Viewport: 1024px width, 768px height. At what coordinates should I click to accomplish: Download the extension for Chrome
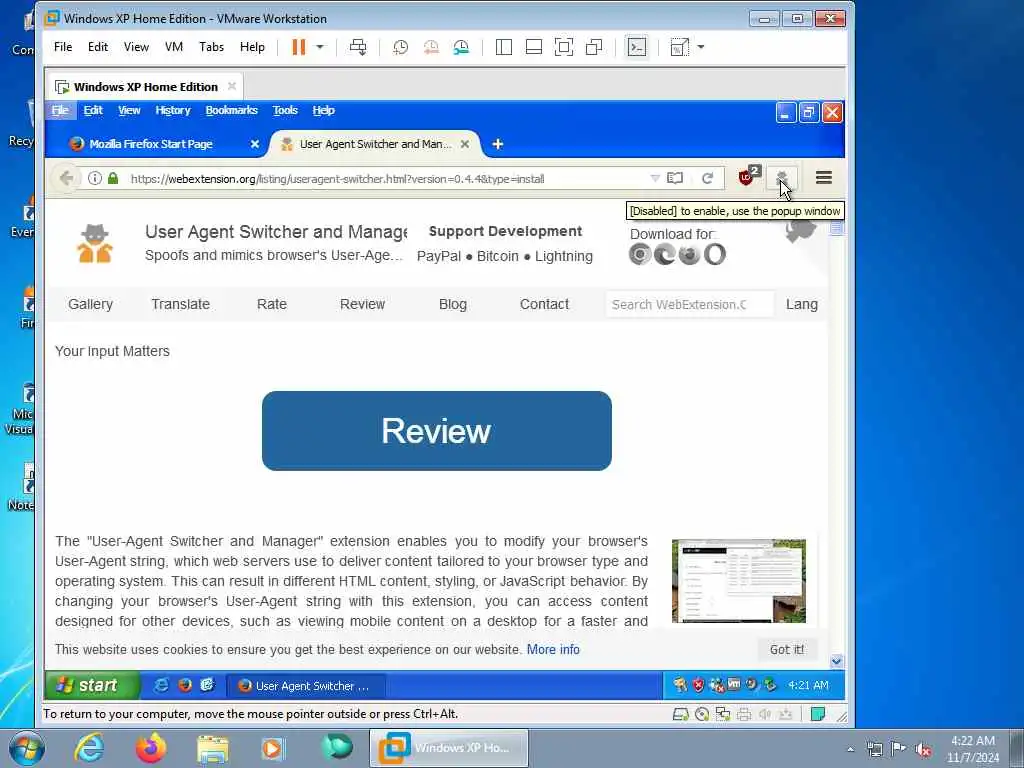pyautogui.click(x=641, y=254)
